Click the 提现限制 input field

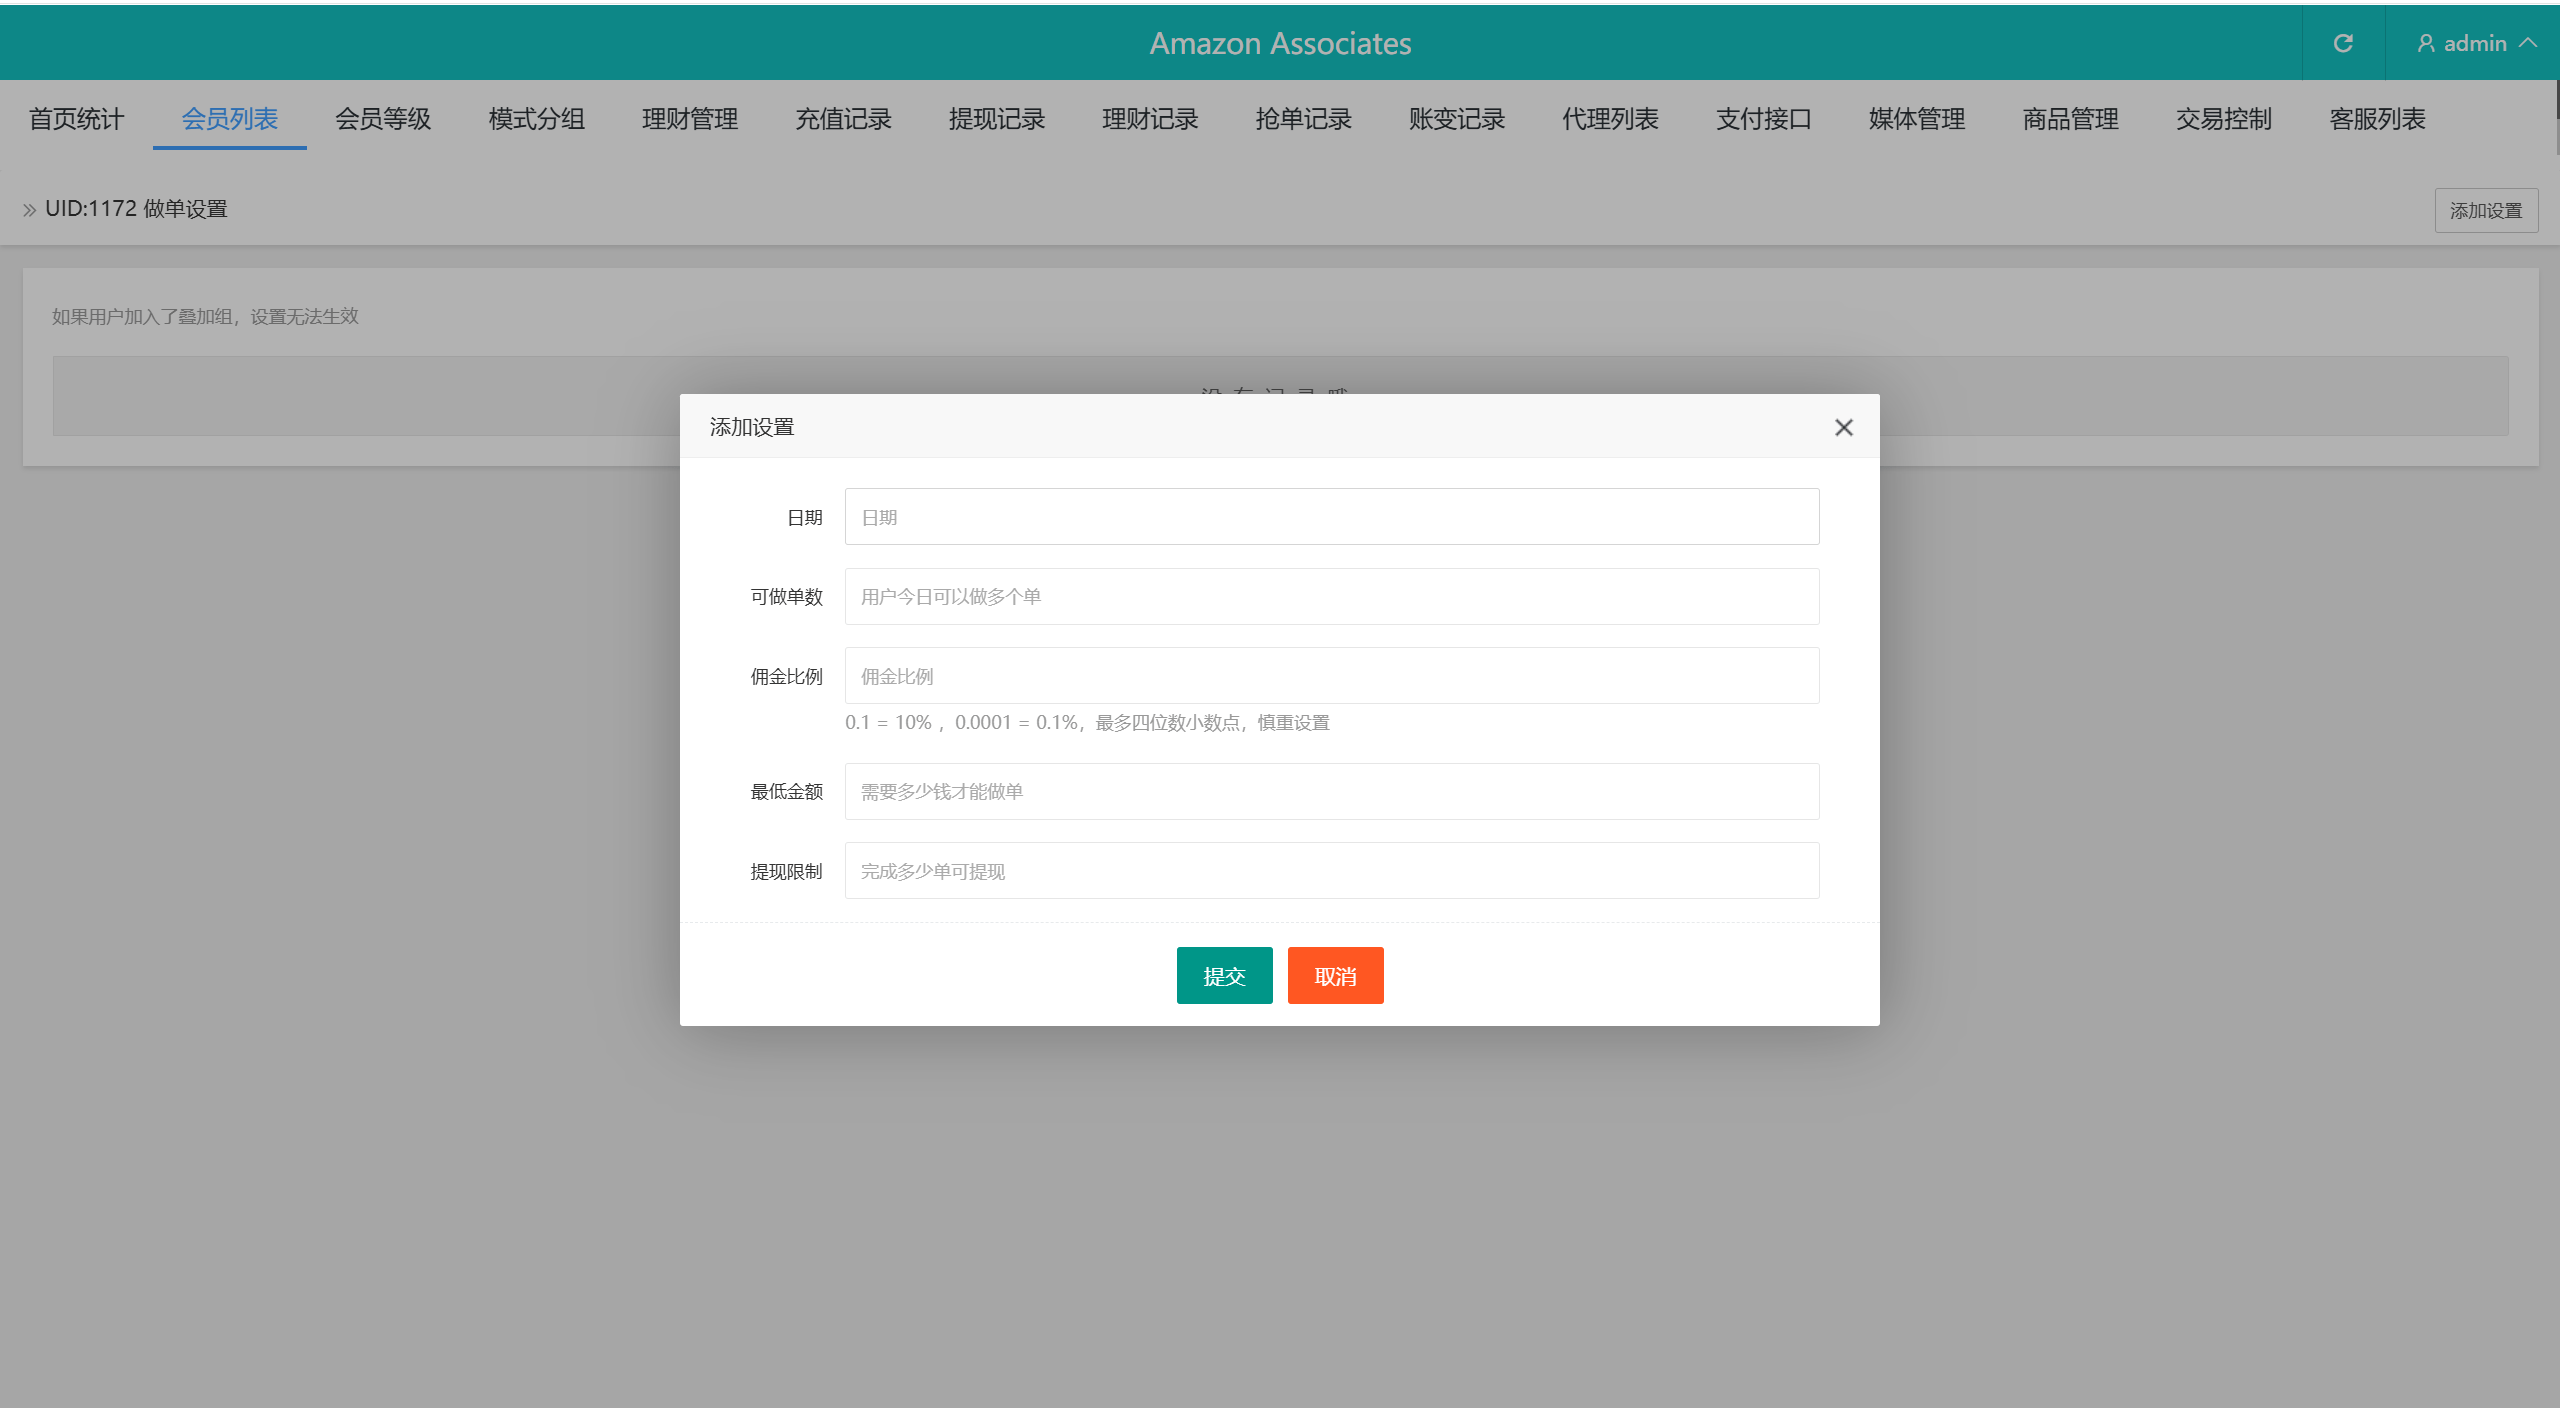[1331, 871]
